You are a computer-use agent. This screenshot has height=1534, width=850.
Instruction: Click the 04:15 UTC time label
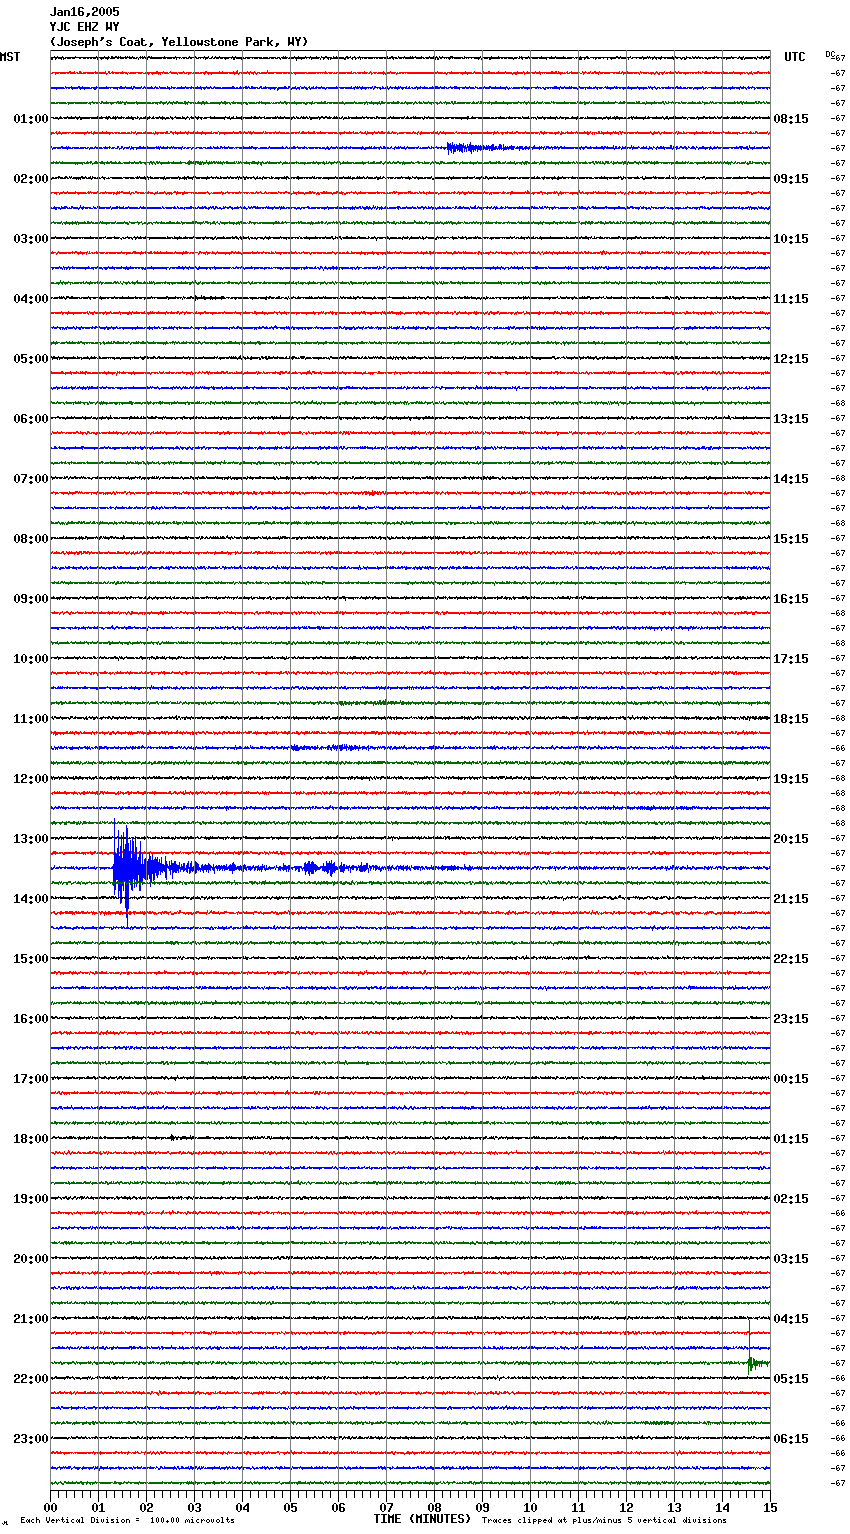click(791, 1319)
